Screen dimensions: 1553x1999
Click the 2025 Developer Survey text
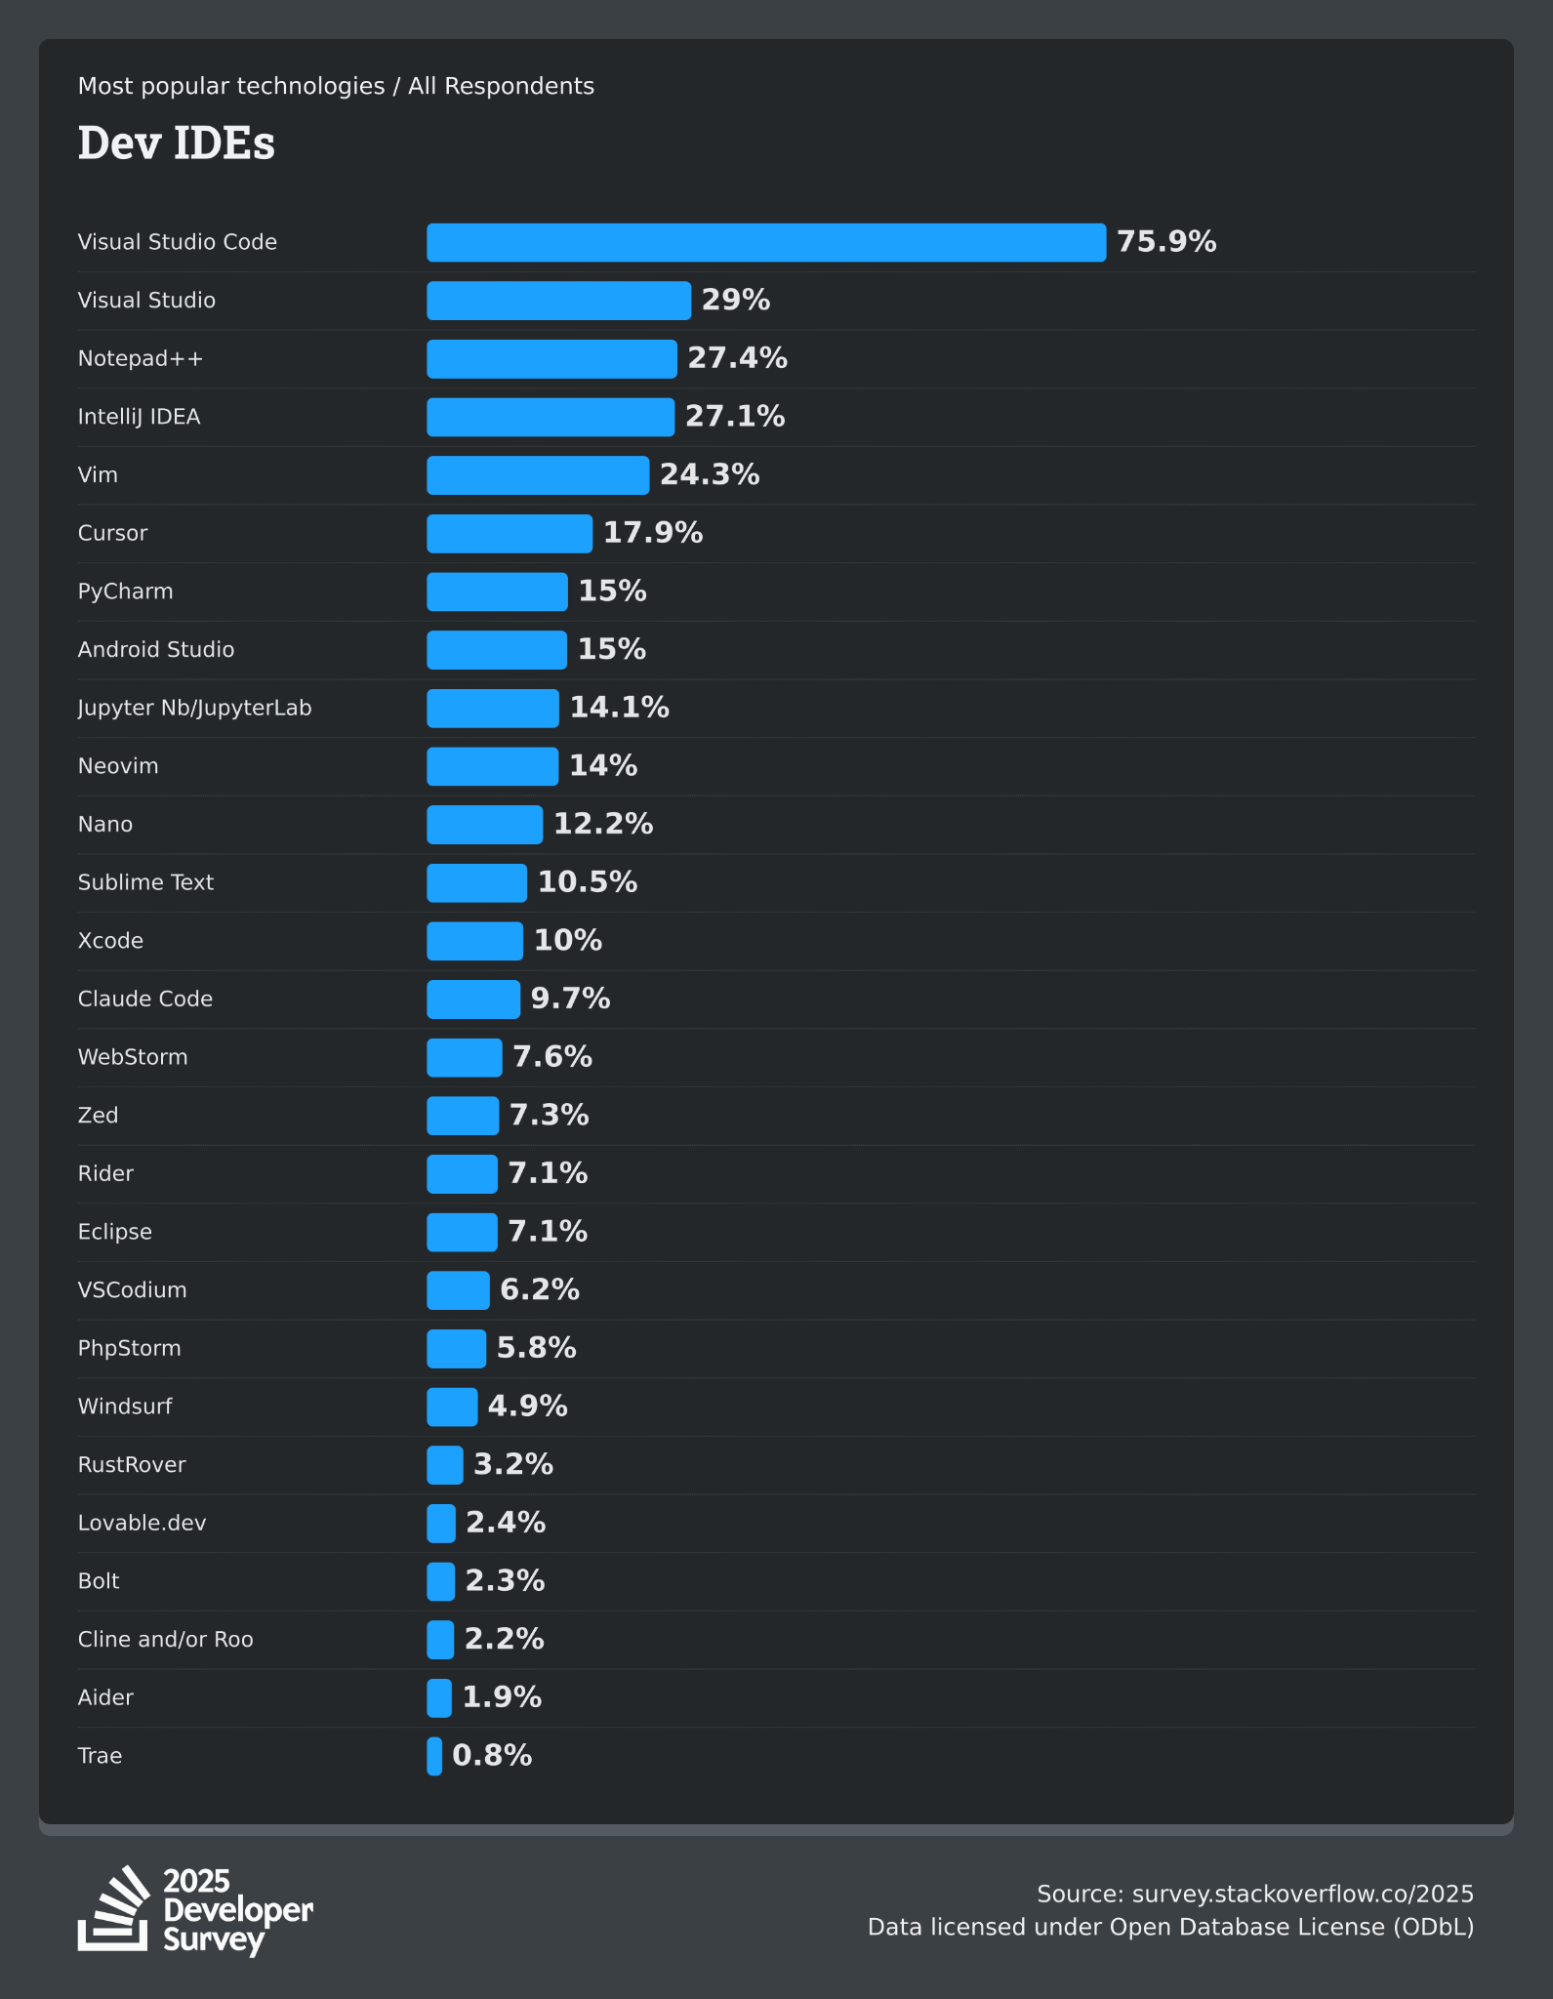(238, 1909)
